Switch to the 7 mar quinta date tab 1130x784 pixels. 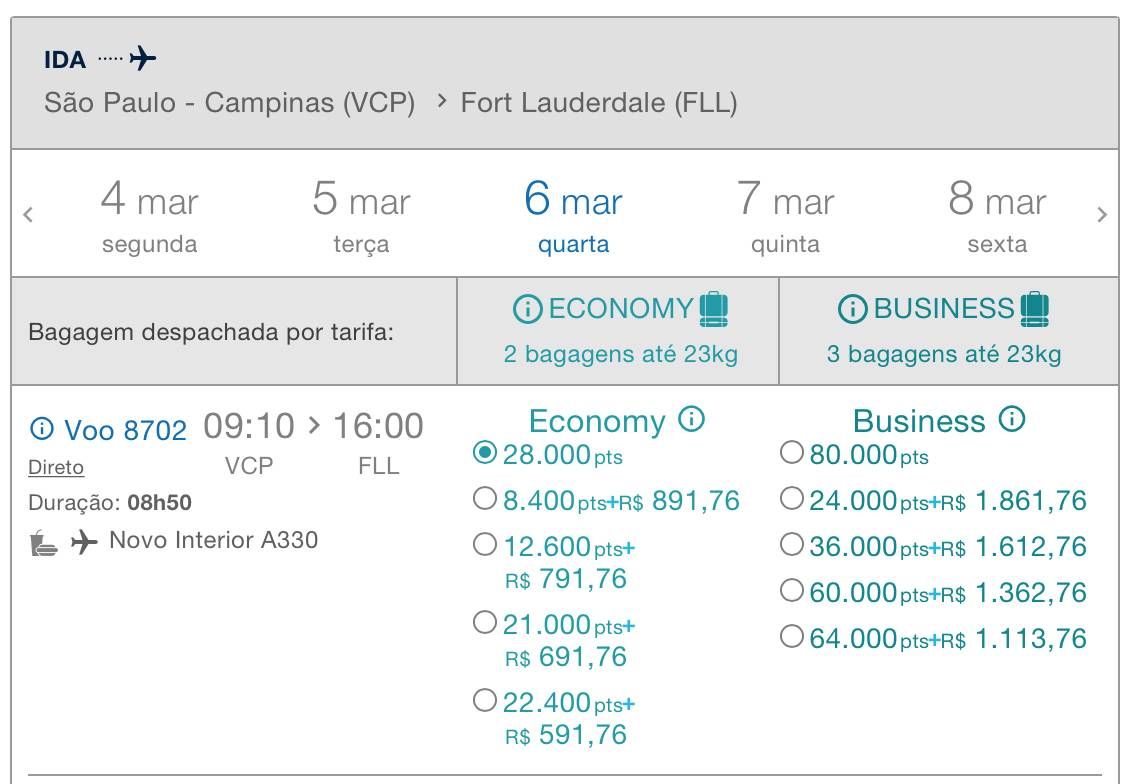tap(785, 215)
